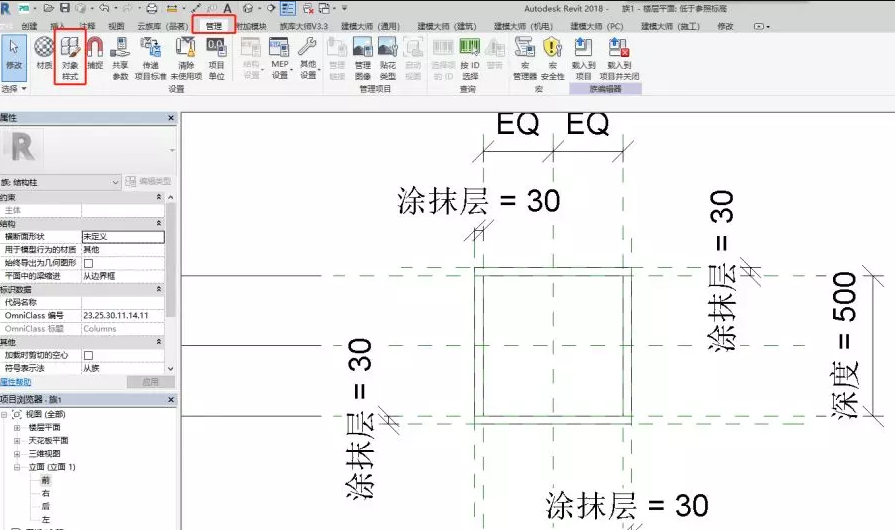The height and width of the screenshot is (530, 895).
Task: Select the 前 elevation view
Action: (46, 480)
